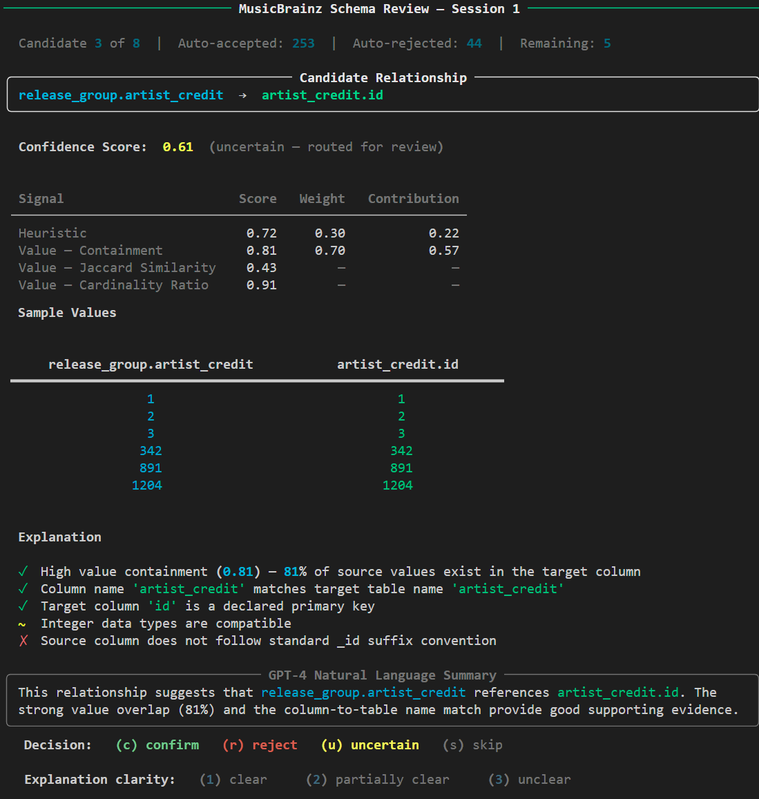Click the green checkmark beside High value containment
The image size is (759, 799).
pyautogui.click(x=23, y=572)
